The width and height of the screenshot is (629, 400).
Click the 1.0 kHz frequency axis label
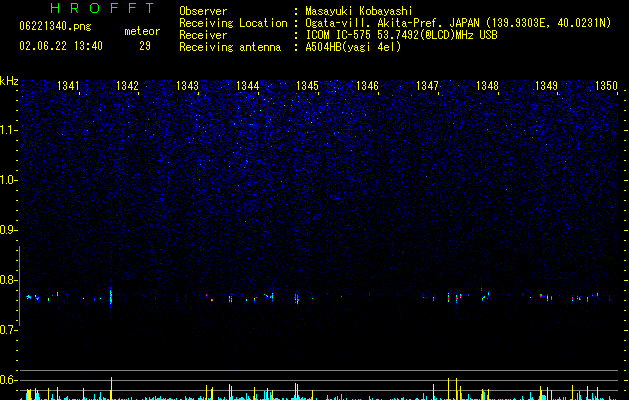[x=9, y=180]
